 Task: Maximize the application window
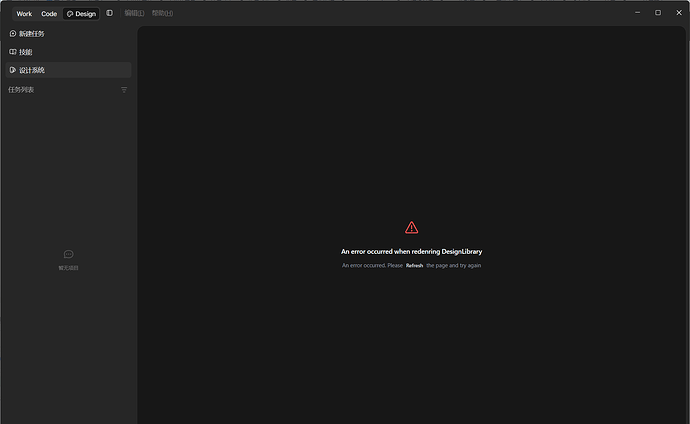pos(658,13)
